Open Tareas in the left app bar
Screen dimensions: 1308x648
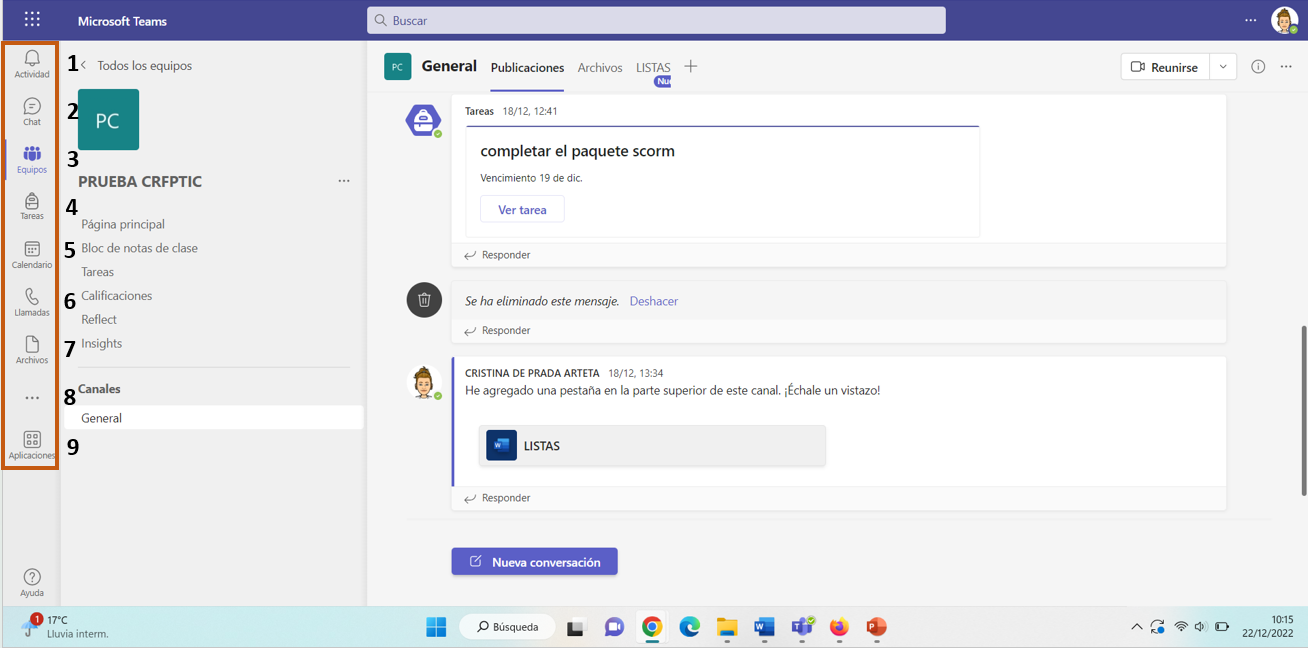32,207
